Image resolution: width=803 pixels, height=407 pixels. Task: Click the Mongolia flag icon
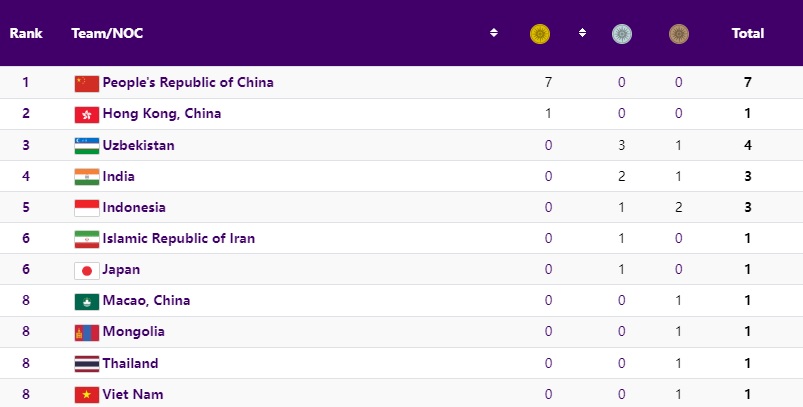(x=87, y=332)
